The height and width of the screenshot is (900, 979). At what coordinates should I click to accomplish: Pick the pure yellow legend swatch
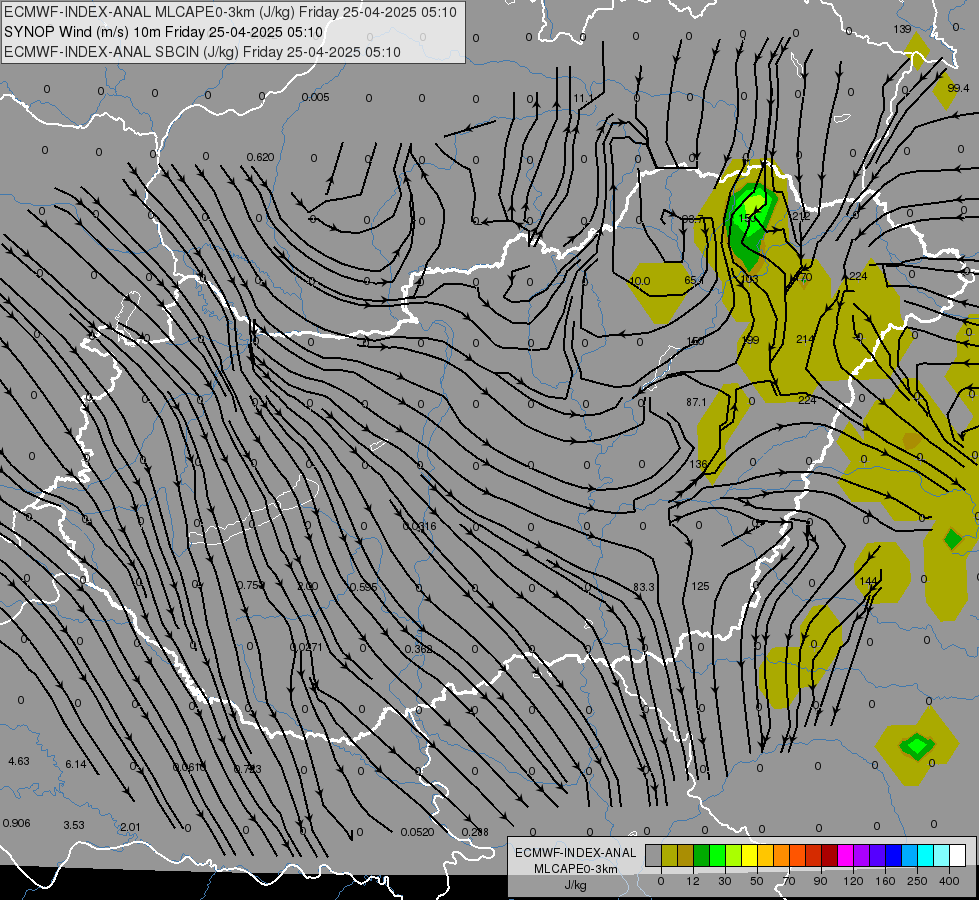tap(750, 855)
